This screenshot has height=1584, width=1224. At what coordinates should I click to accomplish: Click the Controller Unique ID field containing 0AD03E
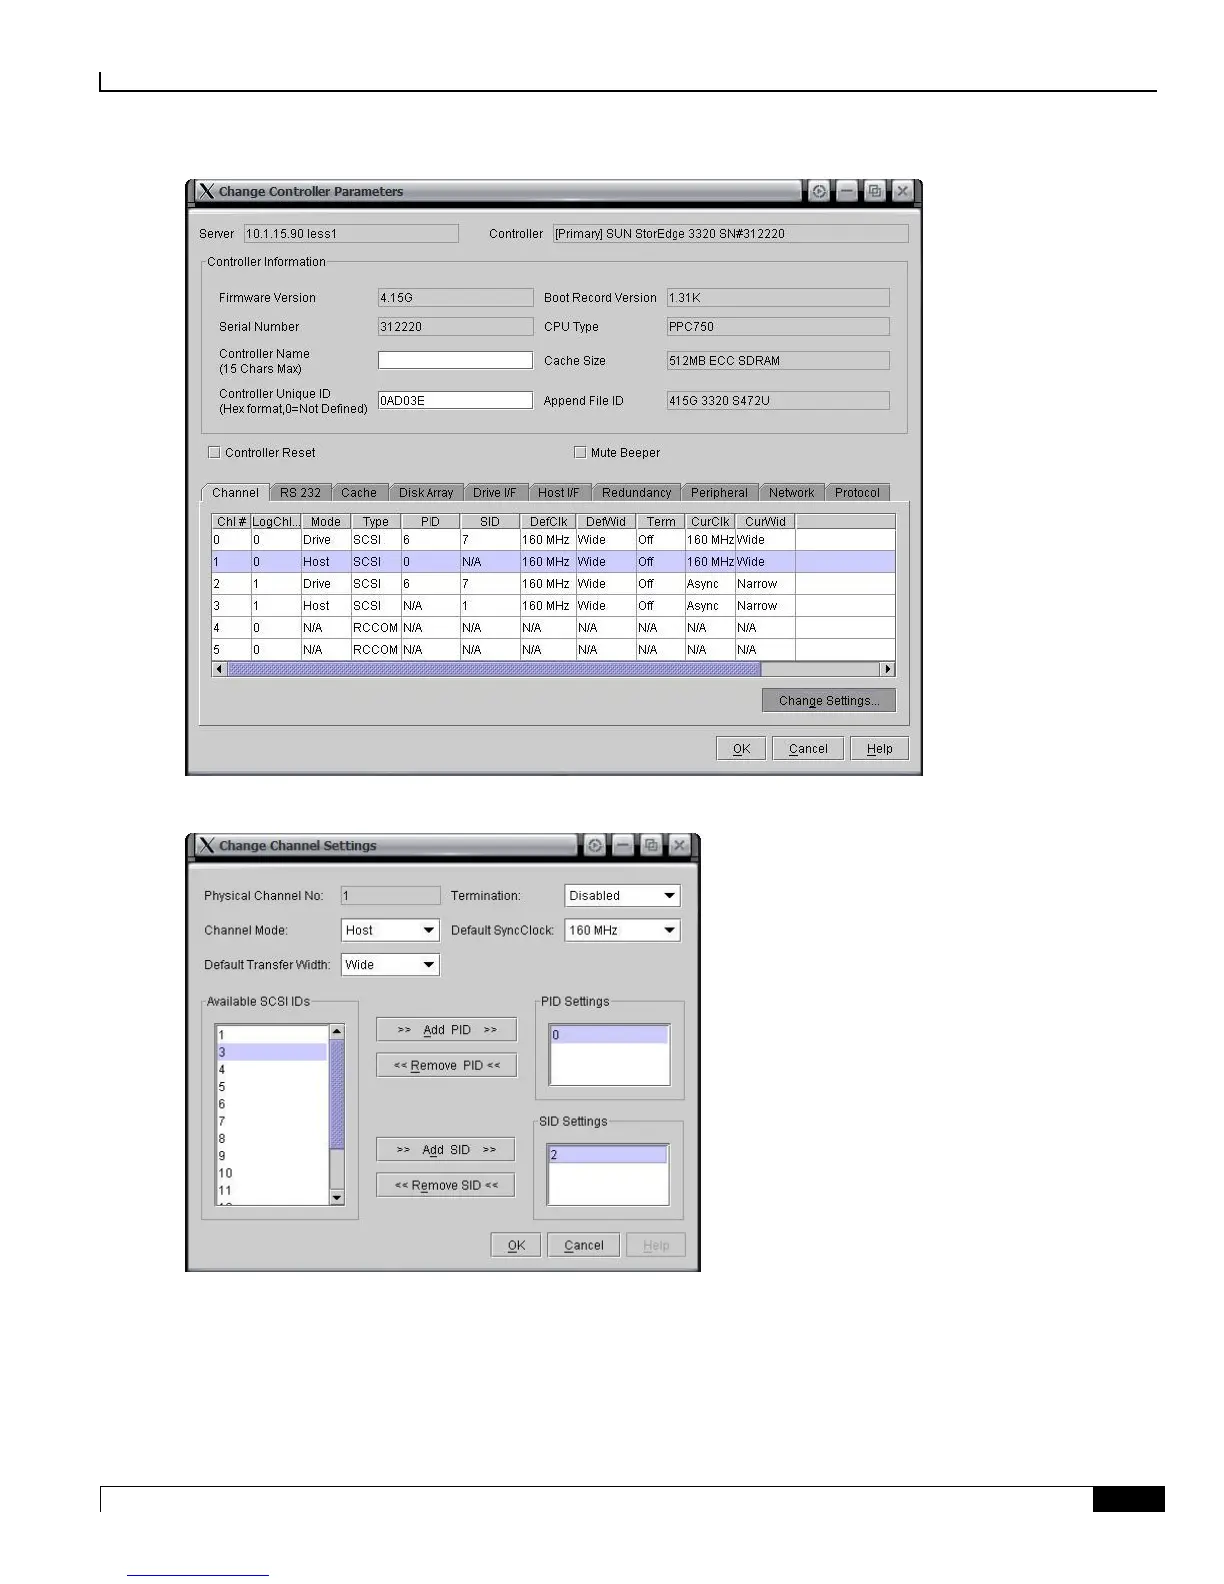point(455,400)
